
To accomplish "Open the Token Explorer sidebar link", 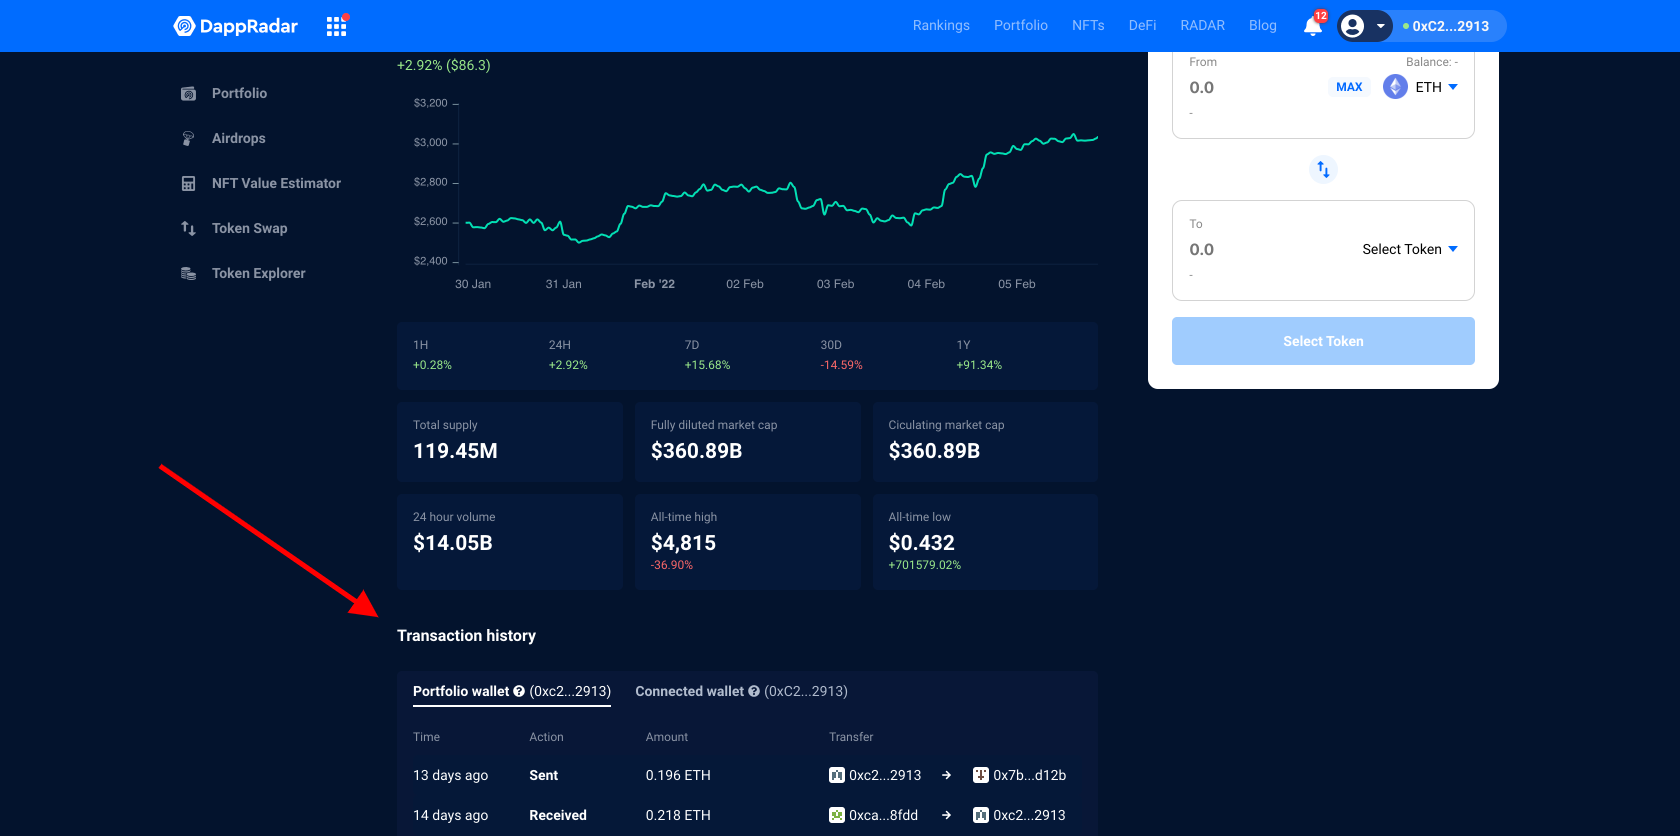I will [258, 273].
